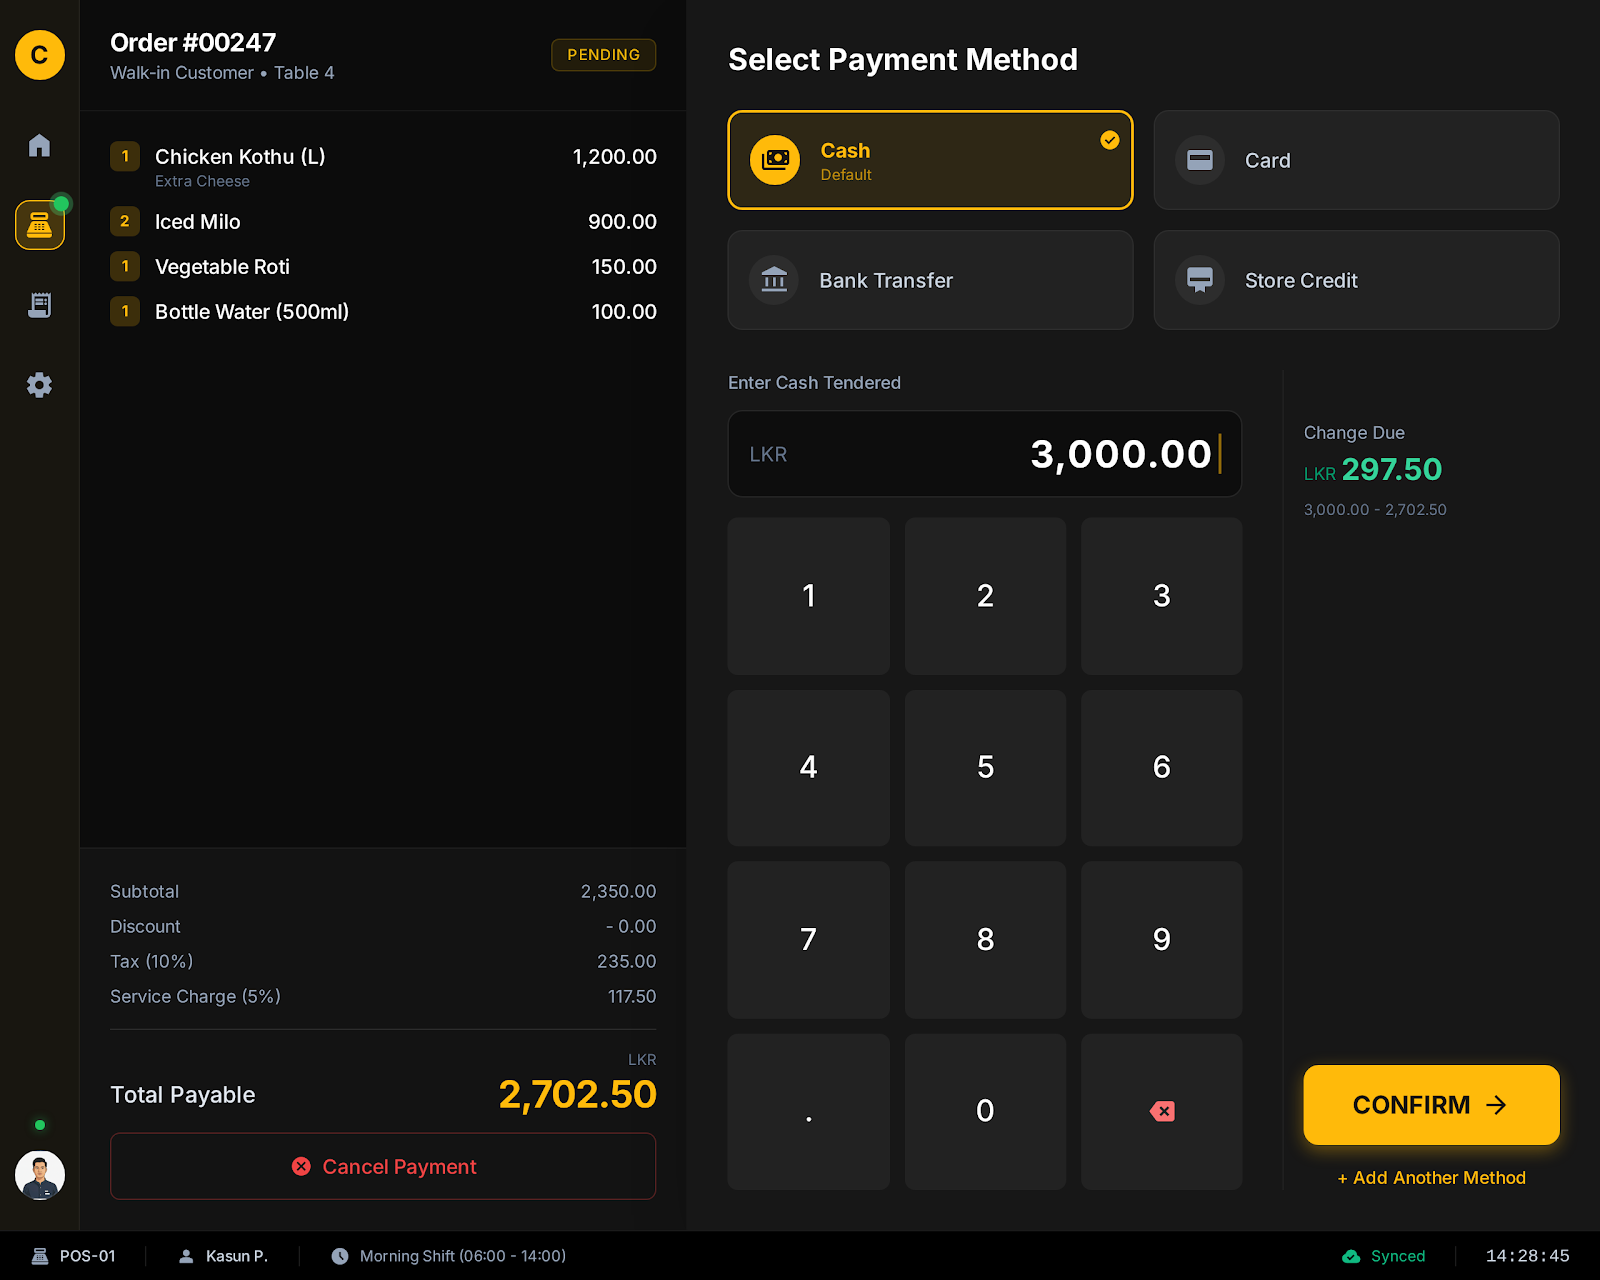Select the Home icon in sidebar
Image resolution: width=1600 pixels, height=1280 pixels.
coord(39,145)
